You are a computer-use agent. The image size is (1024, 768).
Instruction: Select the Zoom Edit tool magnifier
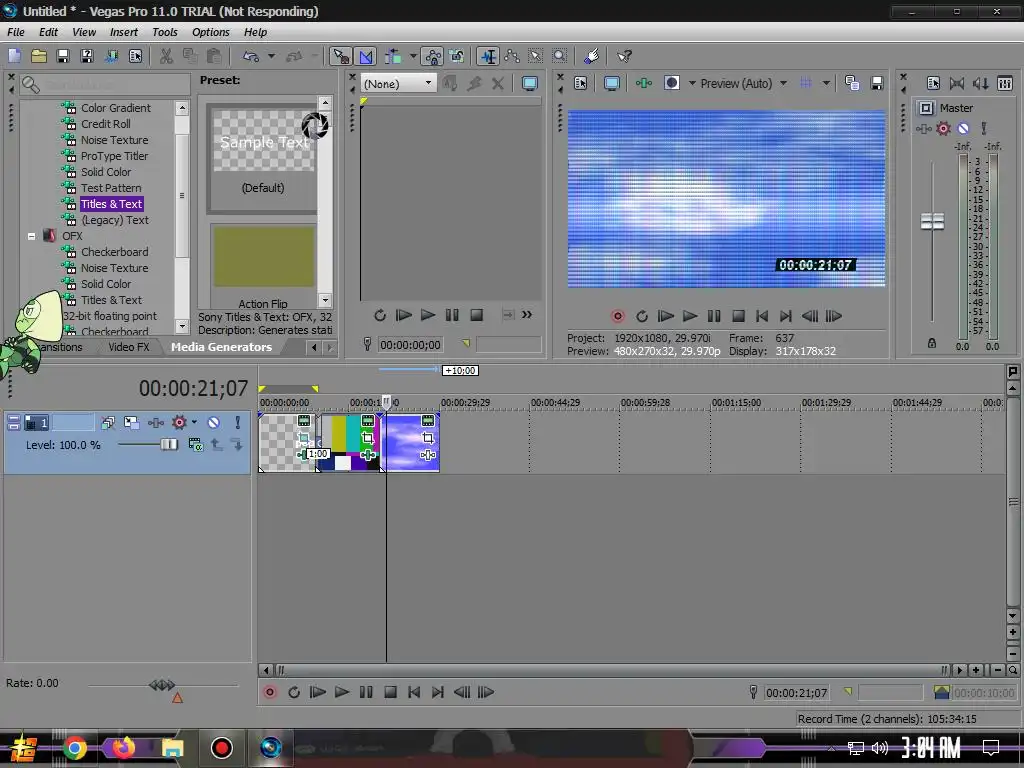click(560, 56)
